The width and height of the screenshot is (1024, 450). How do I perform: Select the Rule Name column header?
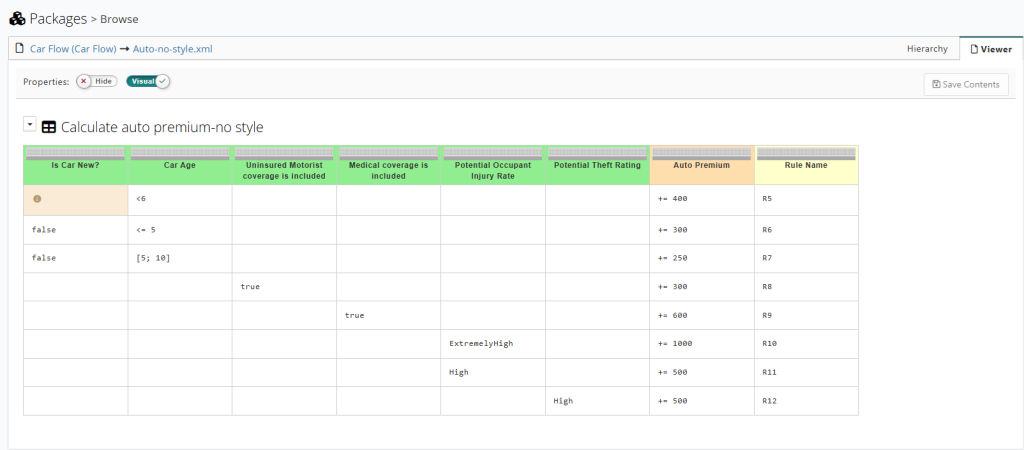coord(807,165)
